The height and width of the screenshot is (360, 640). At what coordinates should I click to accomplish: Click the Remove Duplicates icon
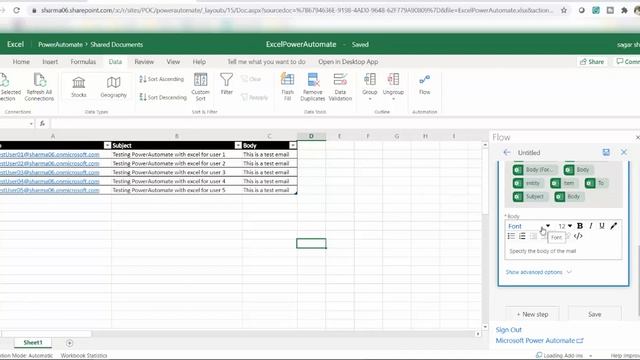tap(313, 87)
